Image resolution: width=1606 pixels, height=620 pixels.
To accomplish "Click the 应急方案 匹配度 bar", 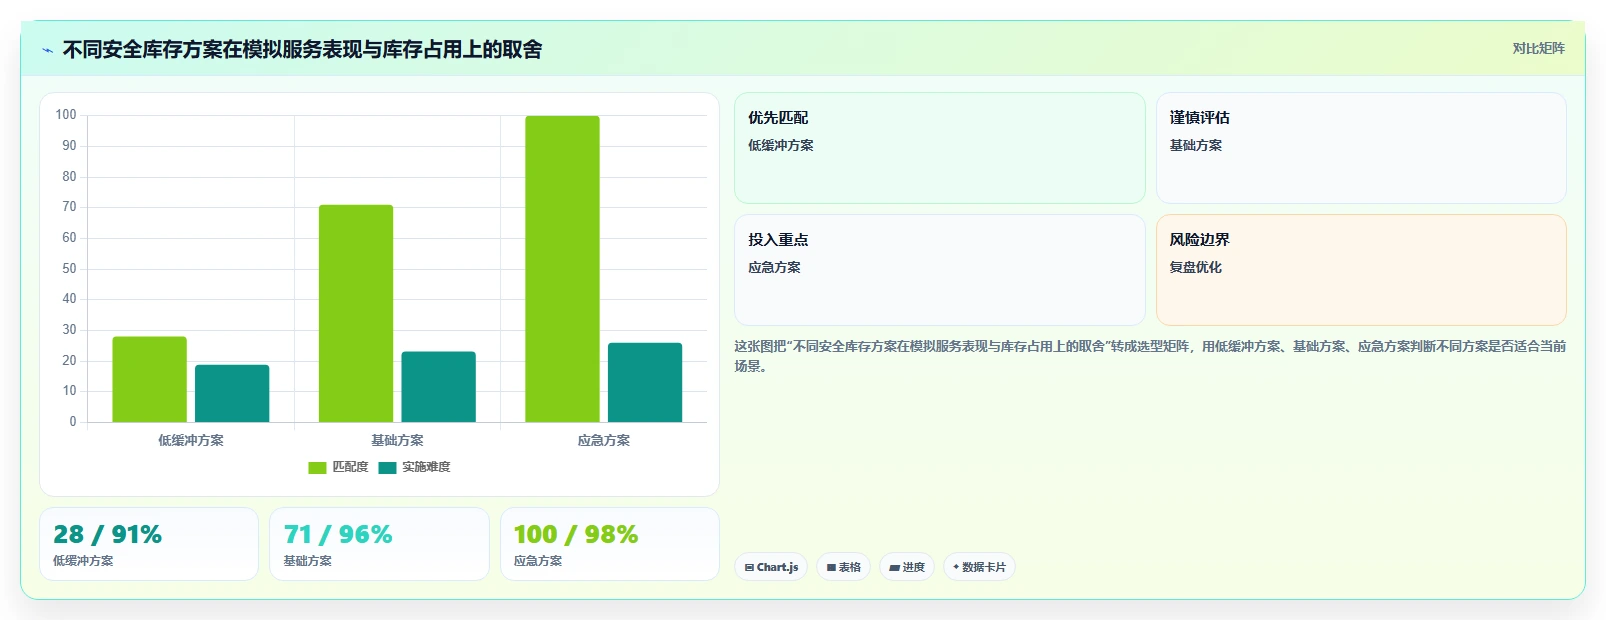I will pyautogui.click(x=562, y=269).
